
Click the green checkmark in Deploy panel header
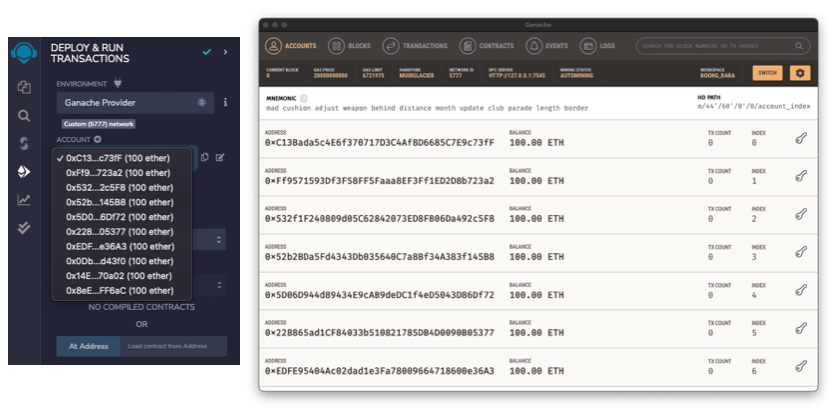(x=207, y=52)
